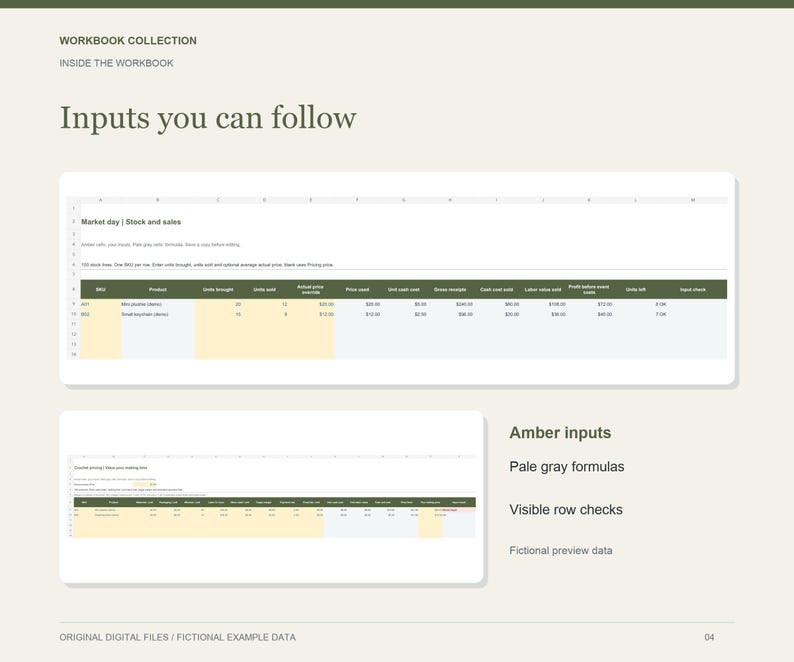Select the 'A01' SKU cell
Image resolution: width=794 pixels, height=662 pixels.
click(101, 304)
